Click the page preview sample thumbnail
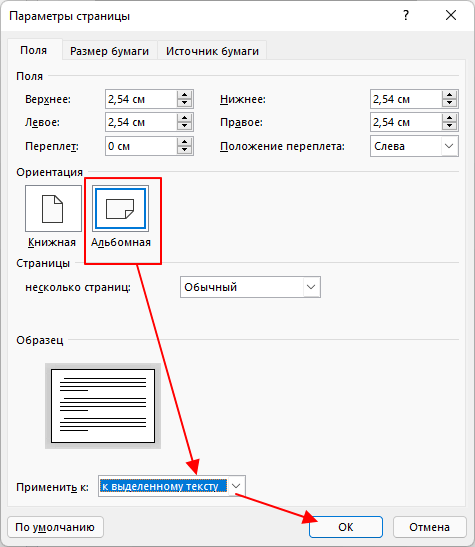The image size is (475, 547). point(103,406)
